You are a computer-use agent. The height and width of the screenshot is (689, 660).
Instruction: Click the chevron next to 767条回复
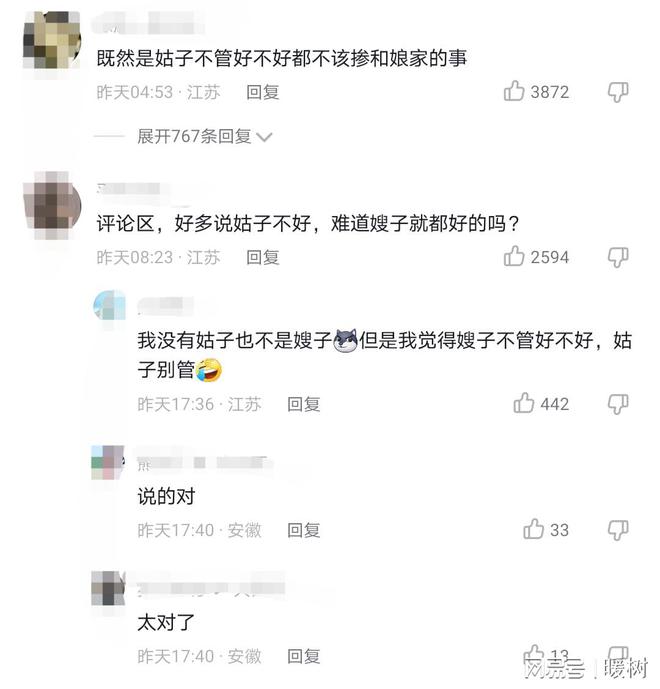click(x=264, y=138)
